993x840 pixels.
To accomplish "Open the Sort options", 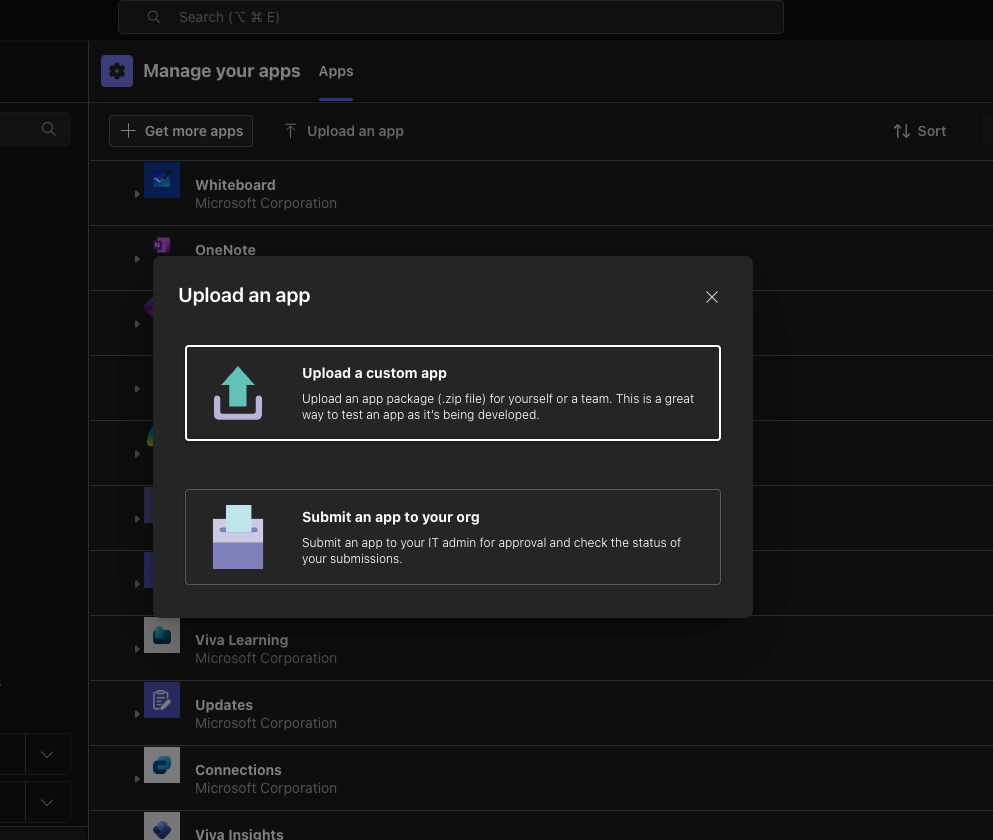I will tap(920, 131).
